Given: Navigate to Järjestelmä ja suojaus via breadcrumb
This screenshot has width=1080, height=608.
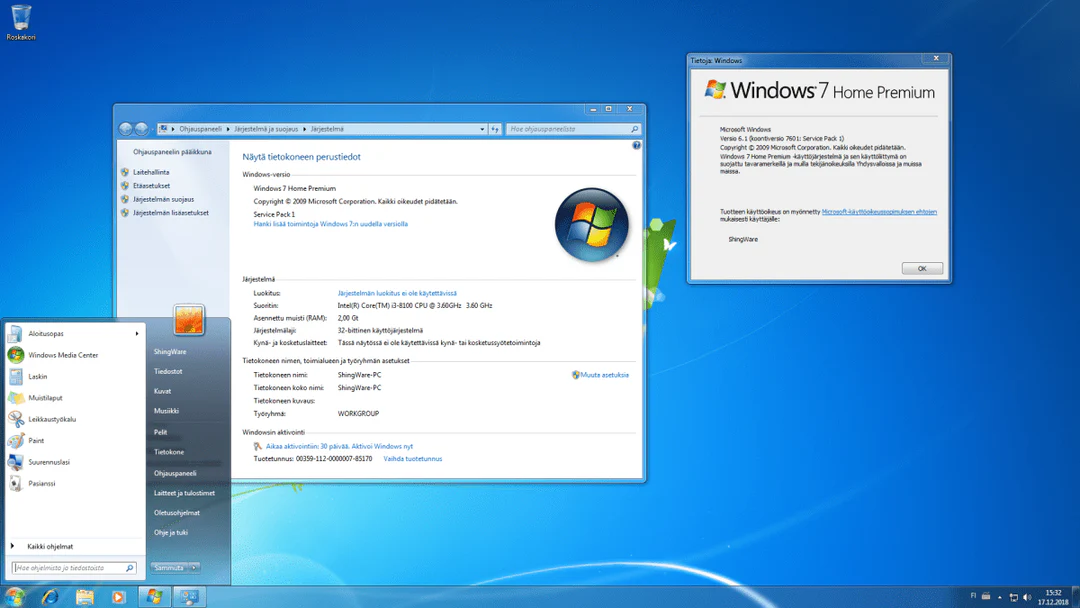Looking at the screenshot, I should click(266, 128).
